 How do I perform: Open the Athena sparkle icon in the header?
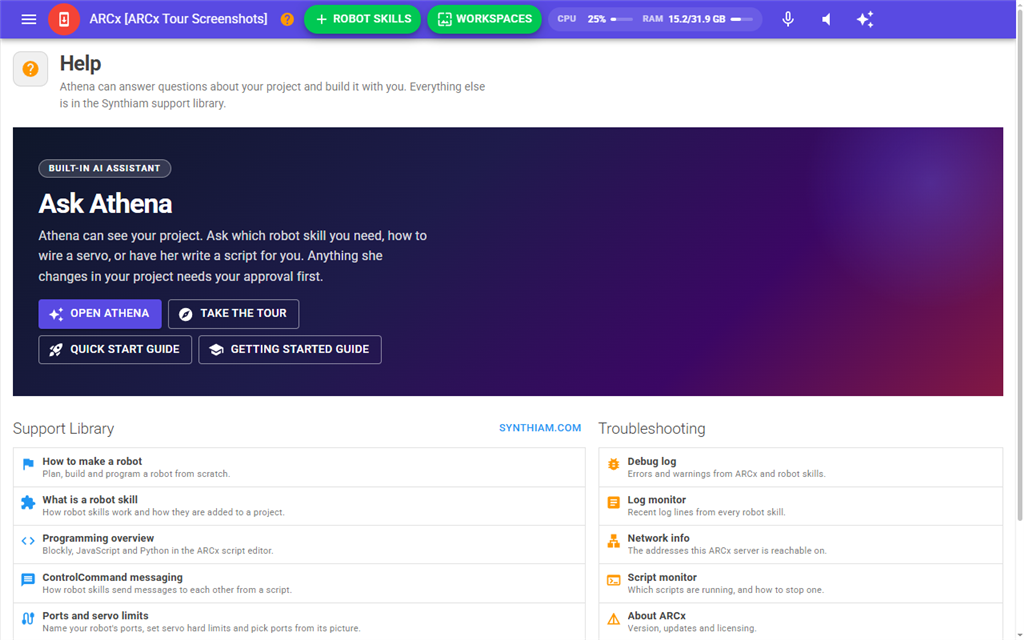(865, 19)
